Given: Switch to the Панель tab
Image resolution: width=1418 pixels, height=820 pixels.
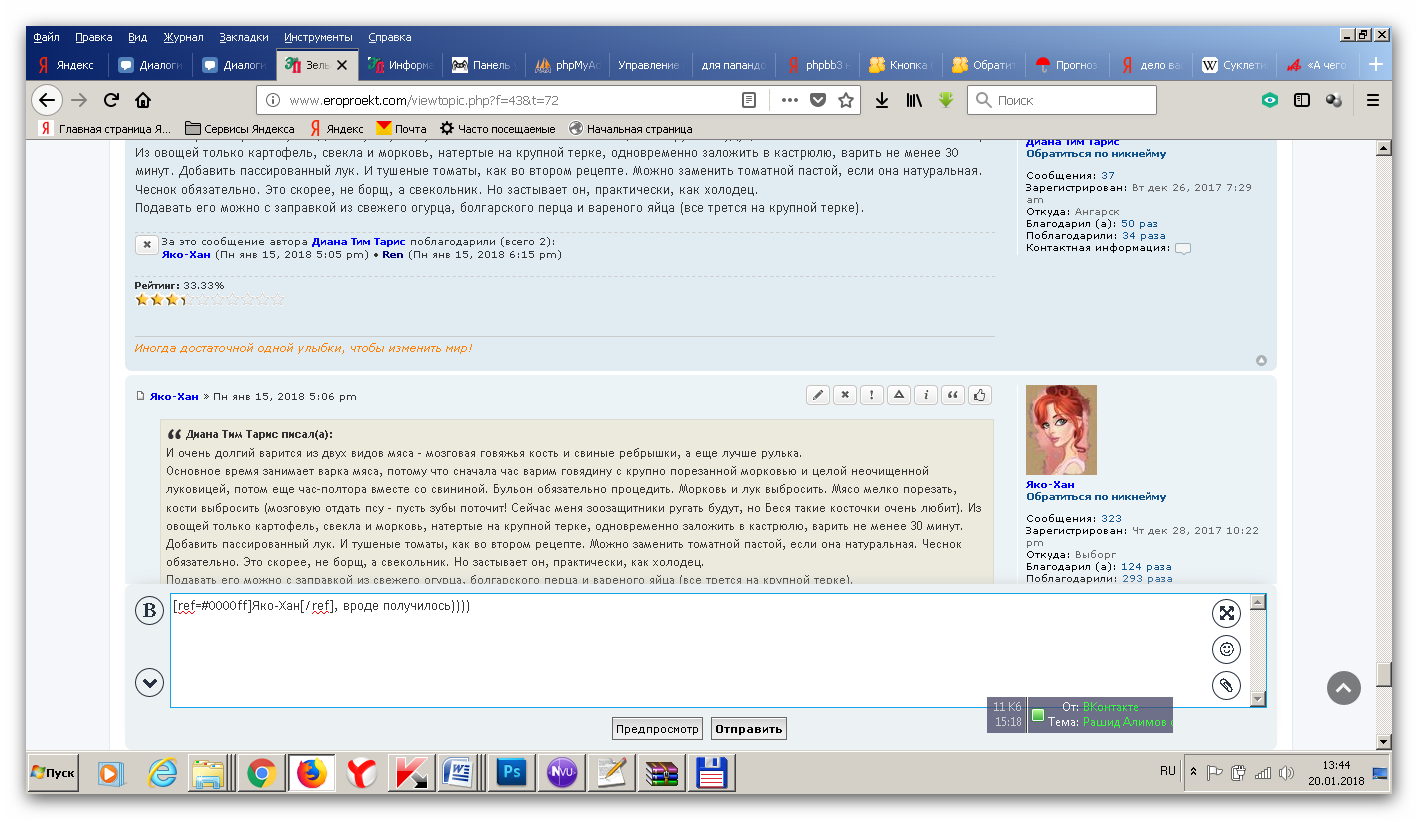Looking at the screenshot, I should (483, 65).
